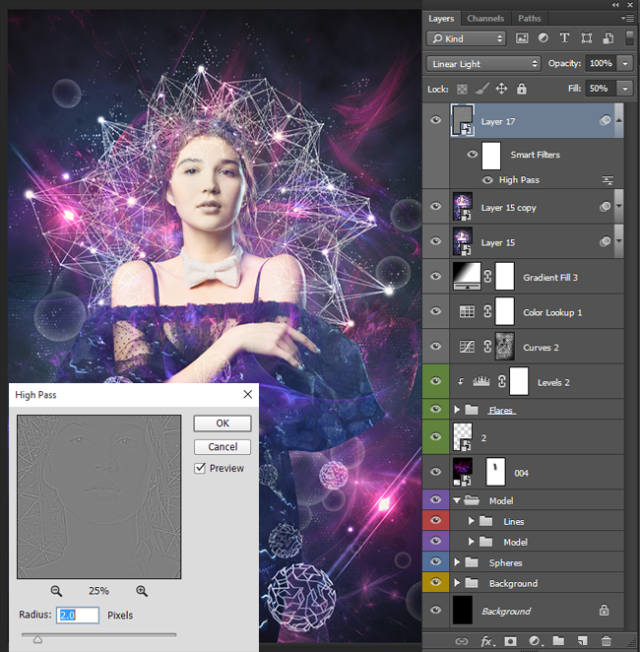Expand the Flares layer group
Viewport: 640px width, 652px height.
(458, 410)
